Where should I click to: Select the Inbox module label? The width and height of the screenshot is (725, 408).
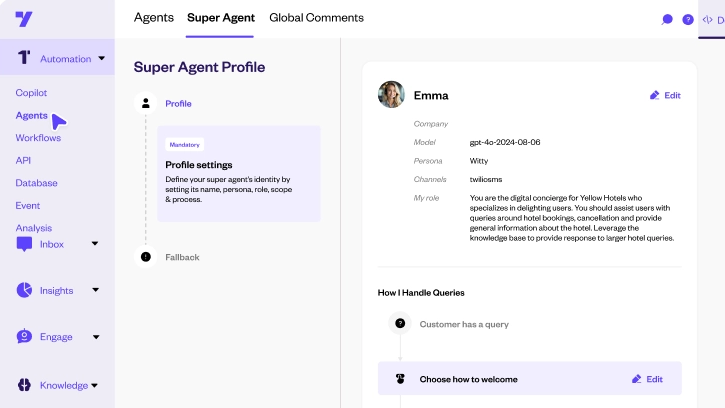tap(52, 244)
